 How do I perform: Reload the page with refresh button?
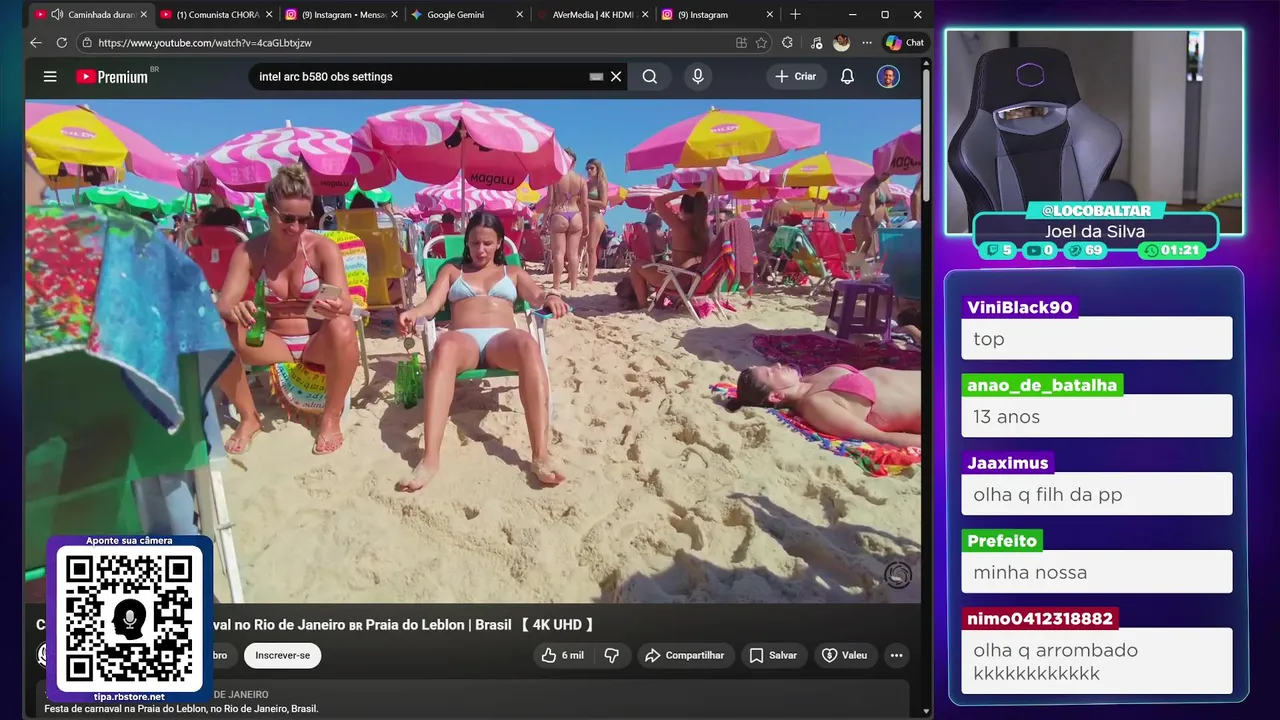[62, 43]
